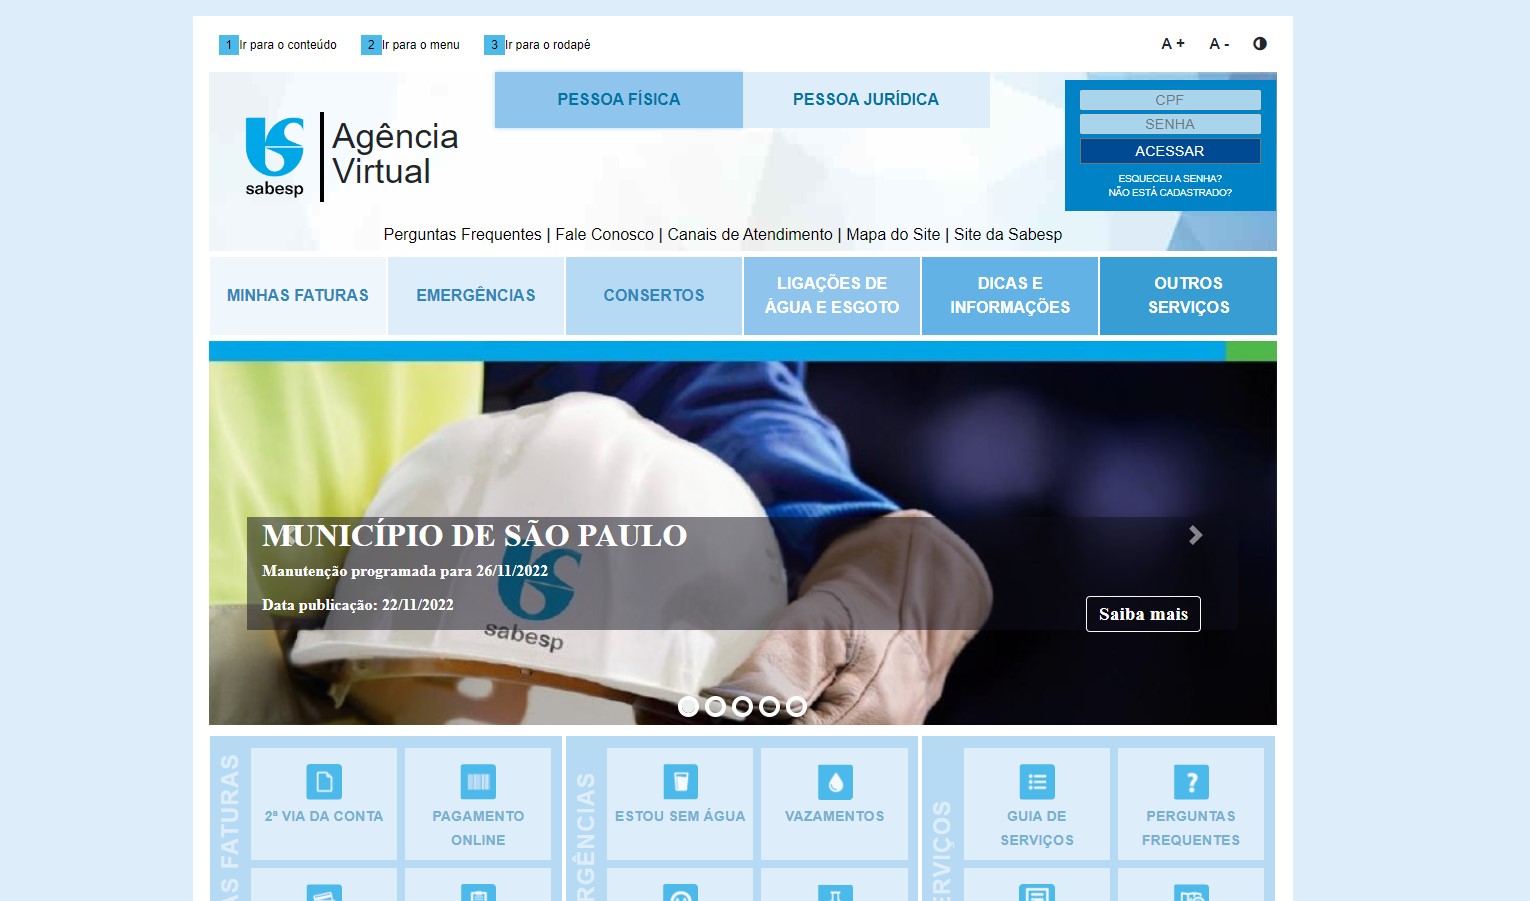Click the CPF input field

point(1170,100)
